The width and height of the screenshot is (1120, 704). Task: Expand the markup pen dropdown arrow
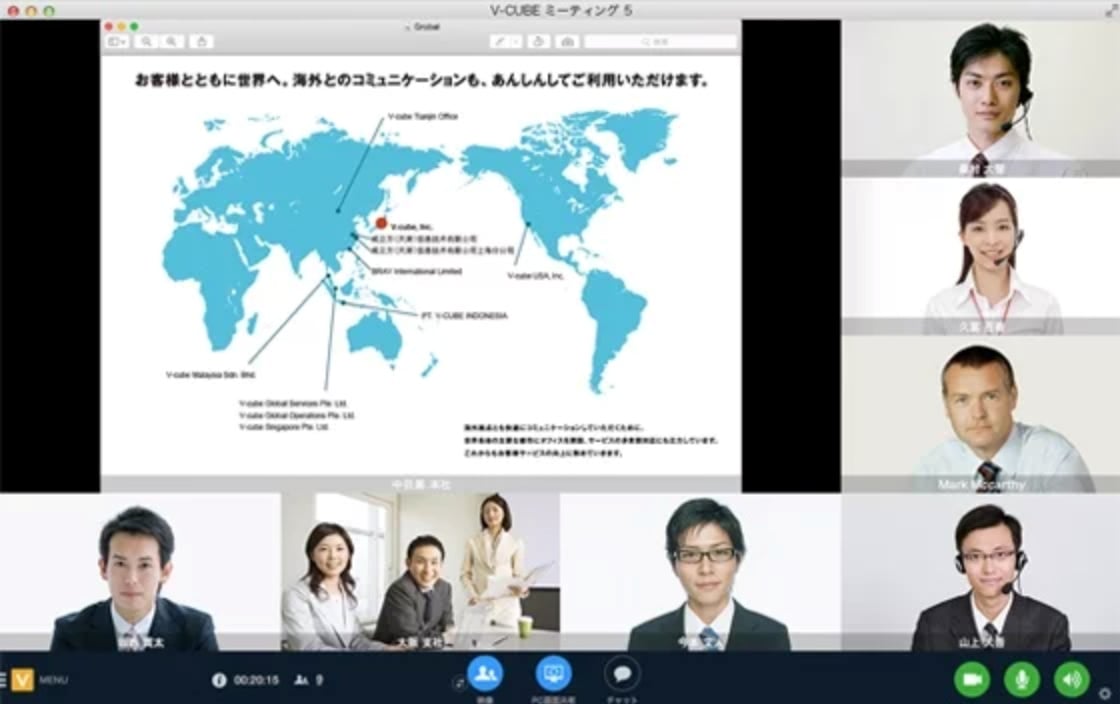tap(515, 42)
